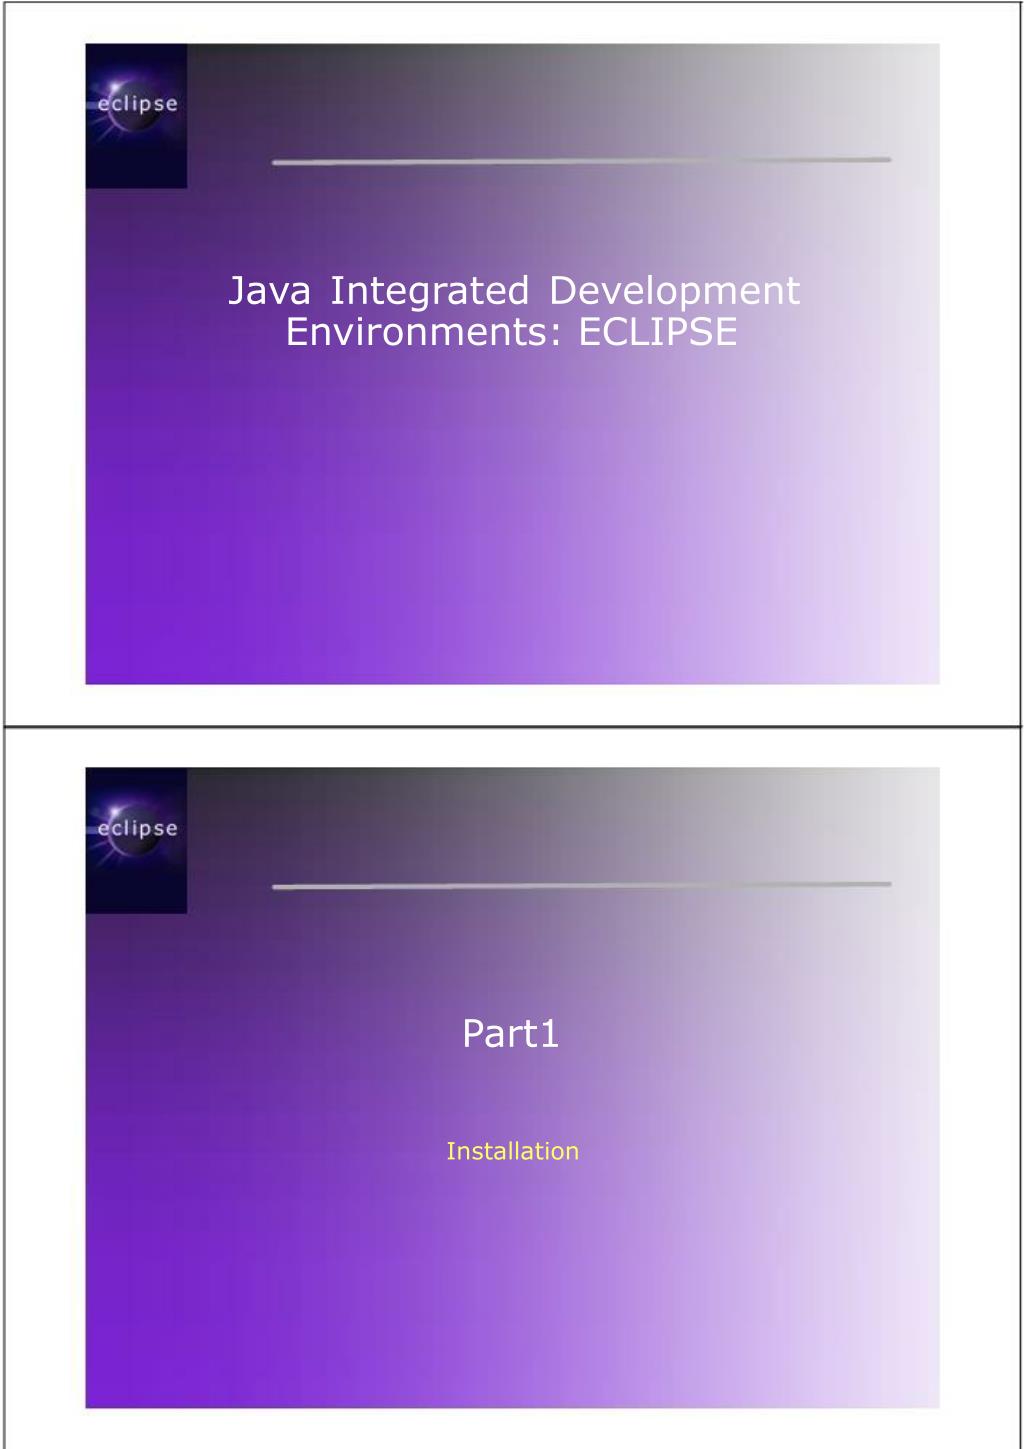Select the title 'Java Integrated Development Environments: ECLIPSE'
The height and width of the screenshot is (1449, 1024).
[x=513, y=311]
